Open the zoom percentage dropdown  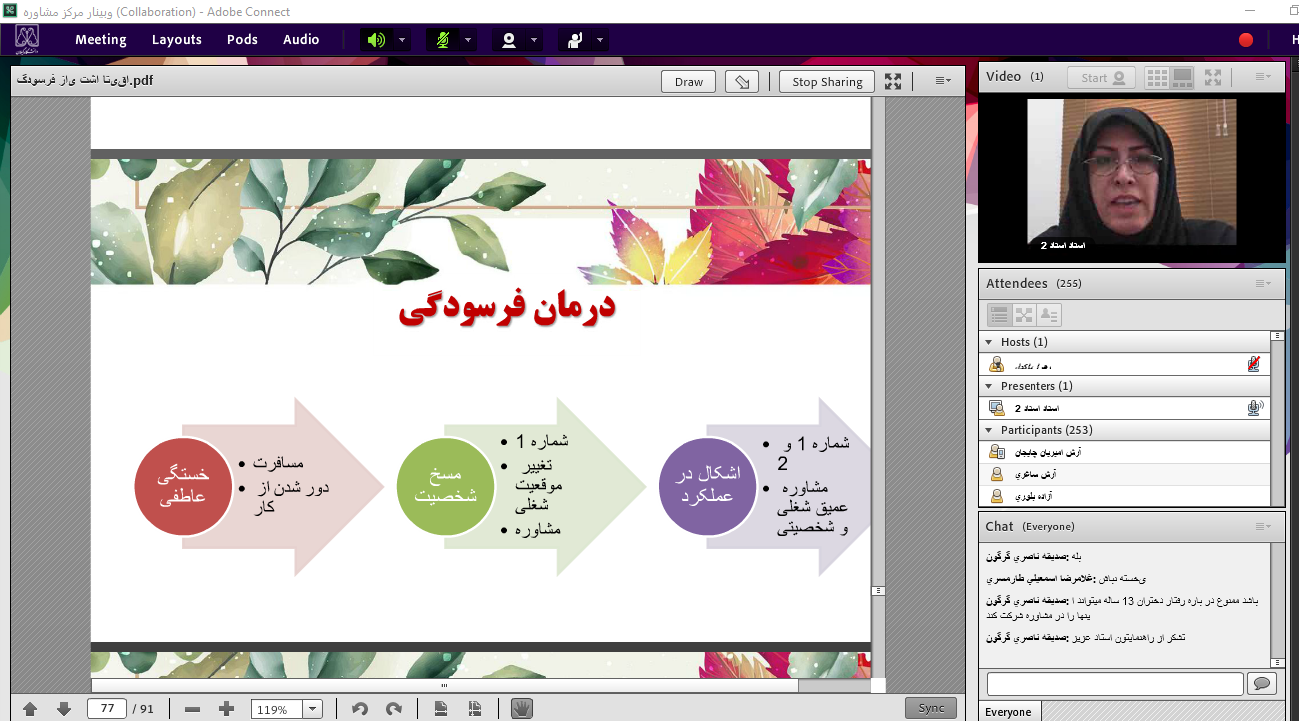[x=312, y=709]
